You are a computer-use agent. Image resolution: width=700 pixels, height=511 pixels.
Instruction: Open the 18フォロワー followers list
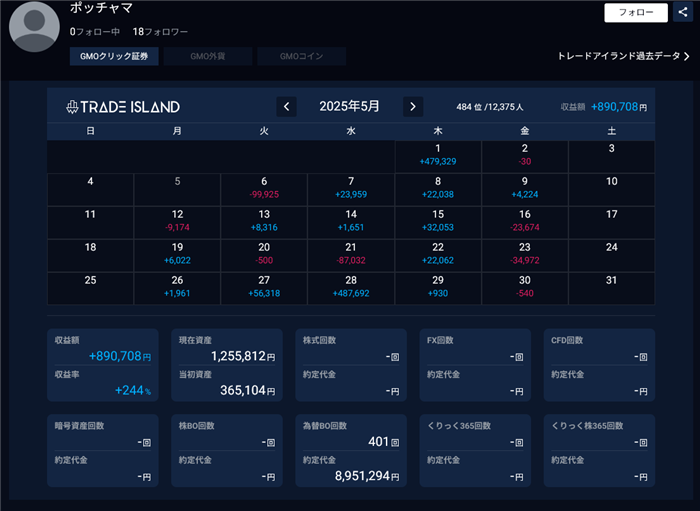[x=160, y=32]
